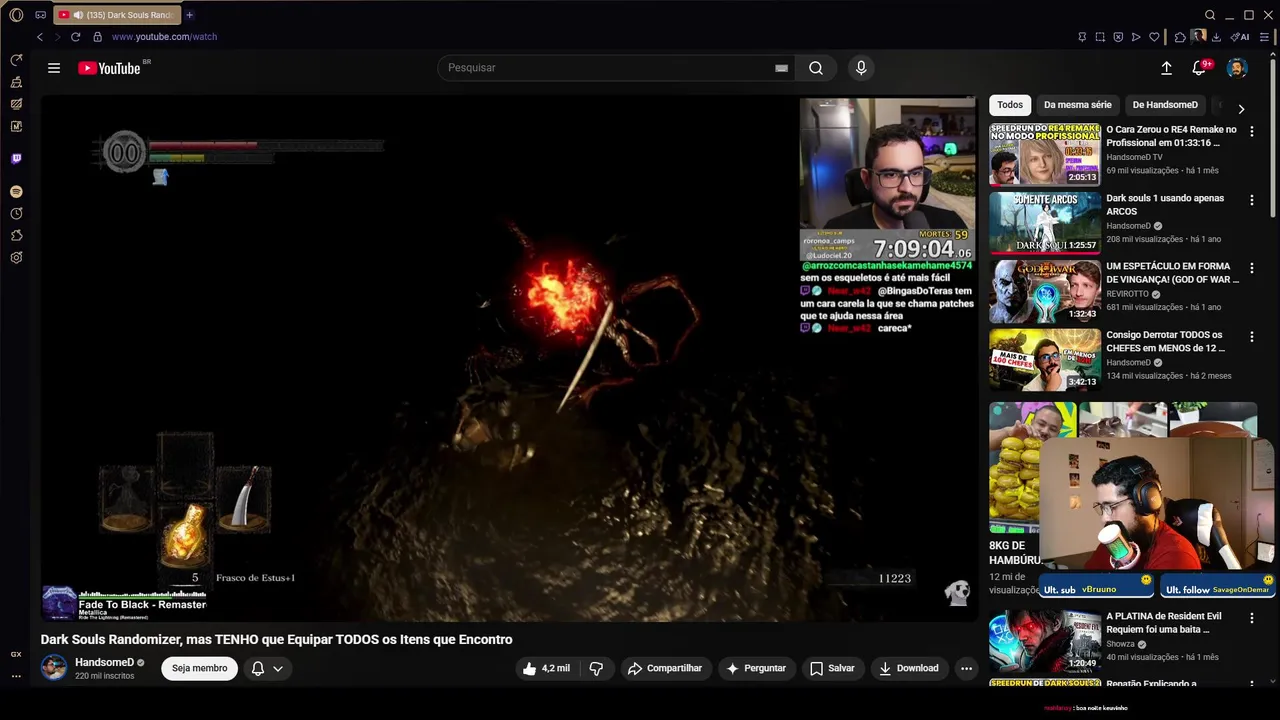Open HandsomeD channel name link
The image size is (1280, 720).
pos(104,662)
